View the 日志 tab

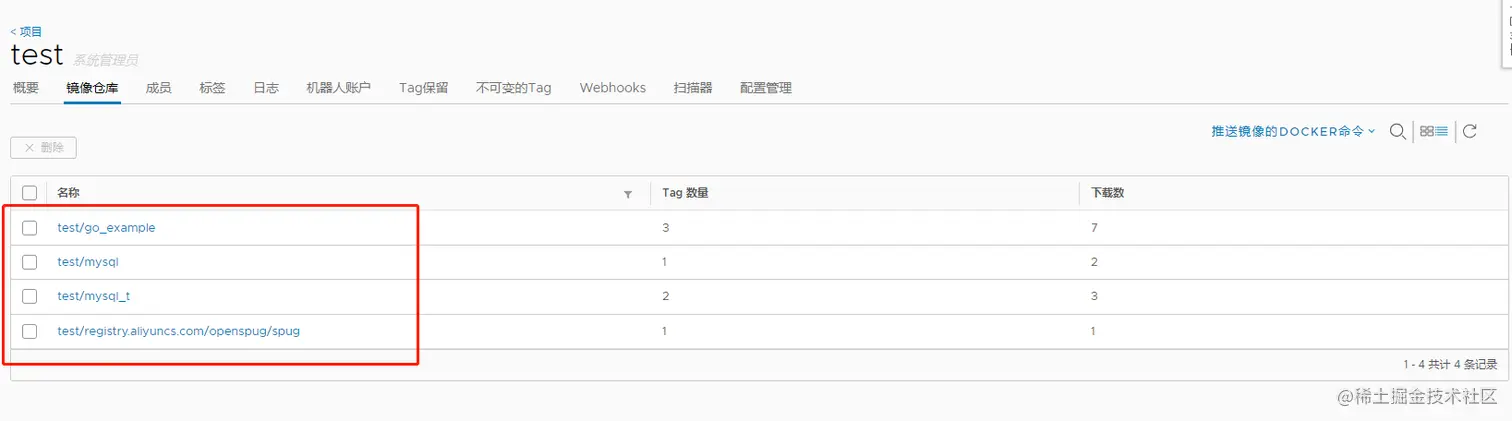pyautogui.click(x=266, y=88)
